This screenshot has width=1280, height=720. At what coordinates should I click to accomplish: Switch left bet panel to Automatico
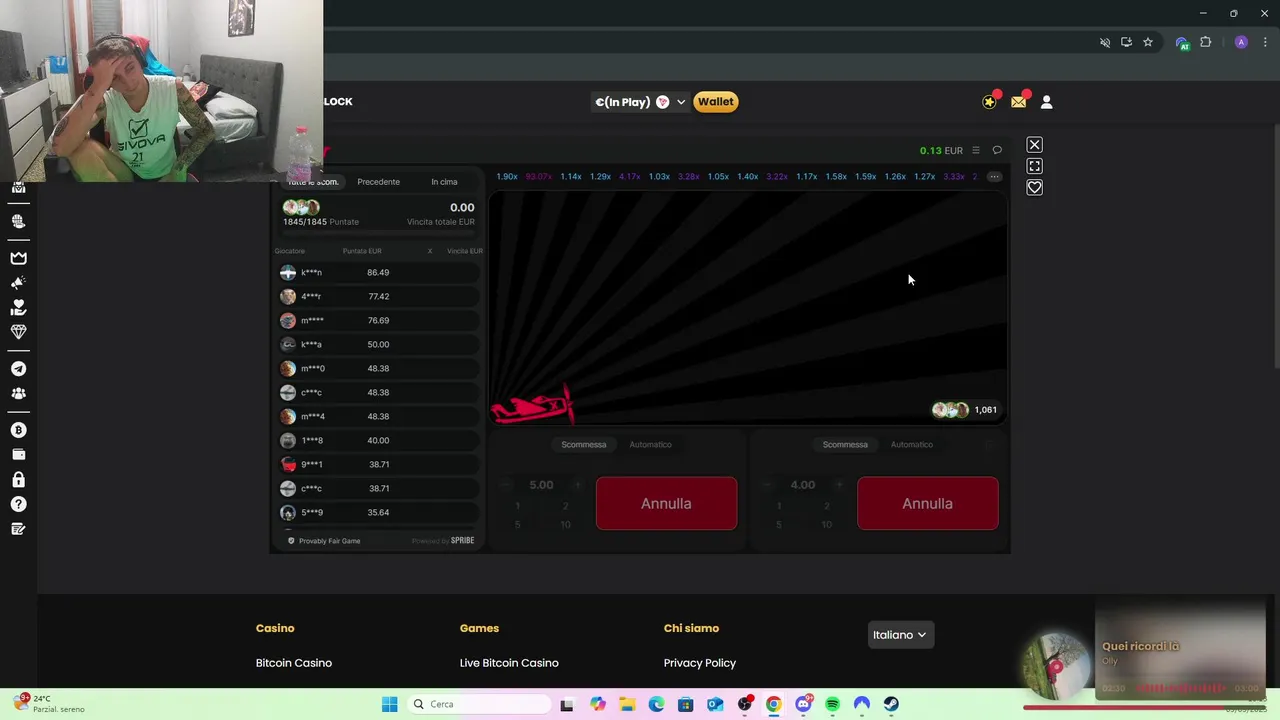[x=650, y=444]
